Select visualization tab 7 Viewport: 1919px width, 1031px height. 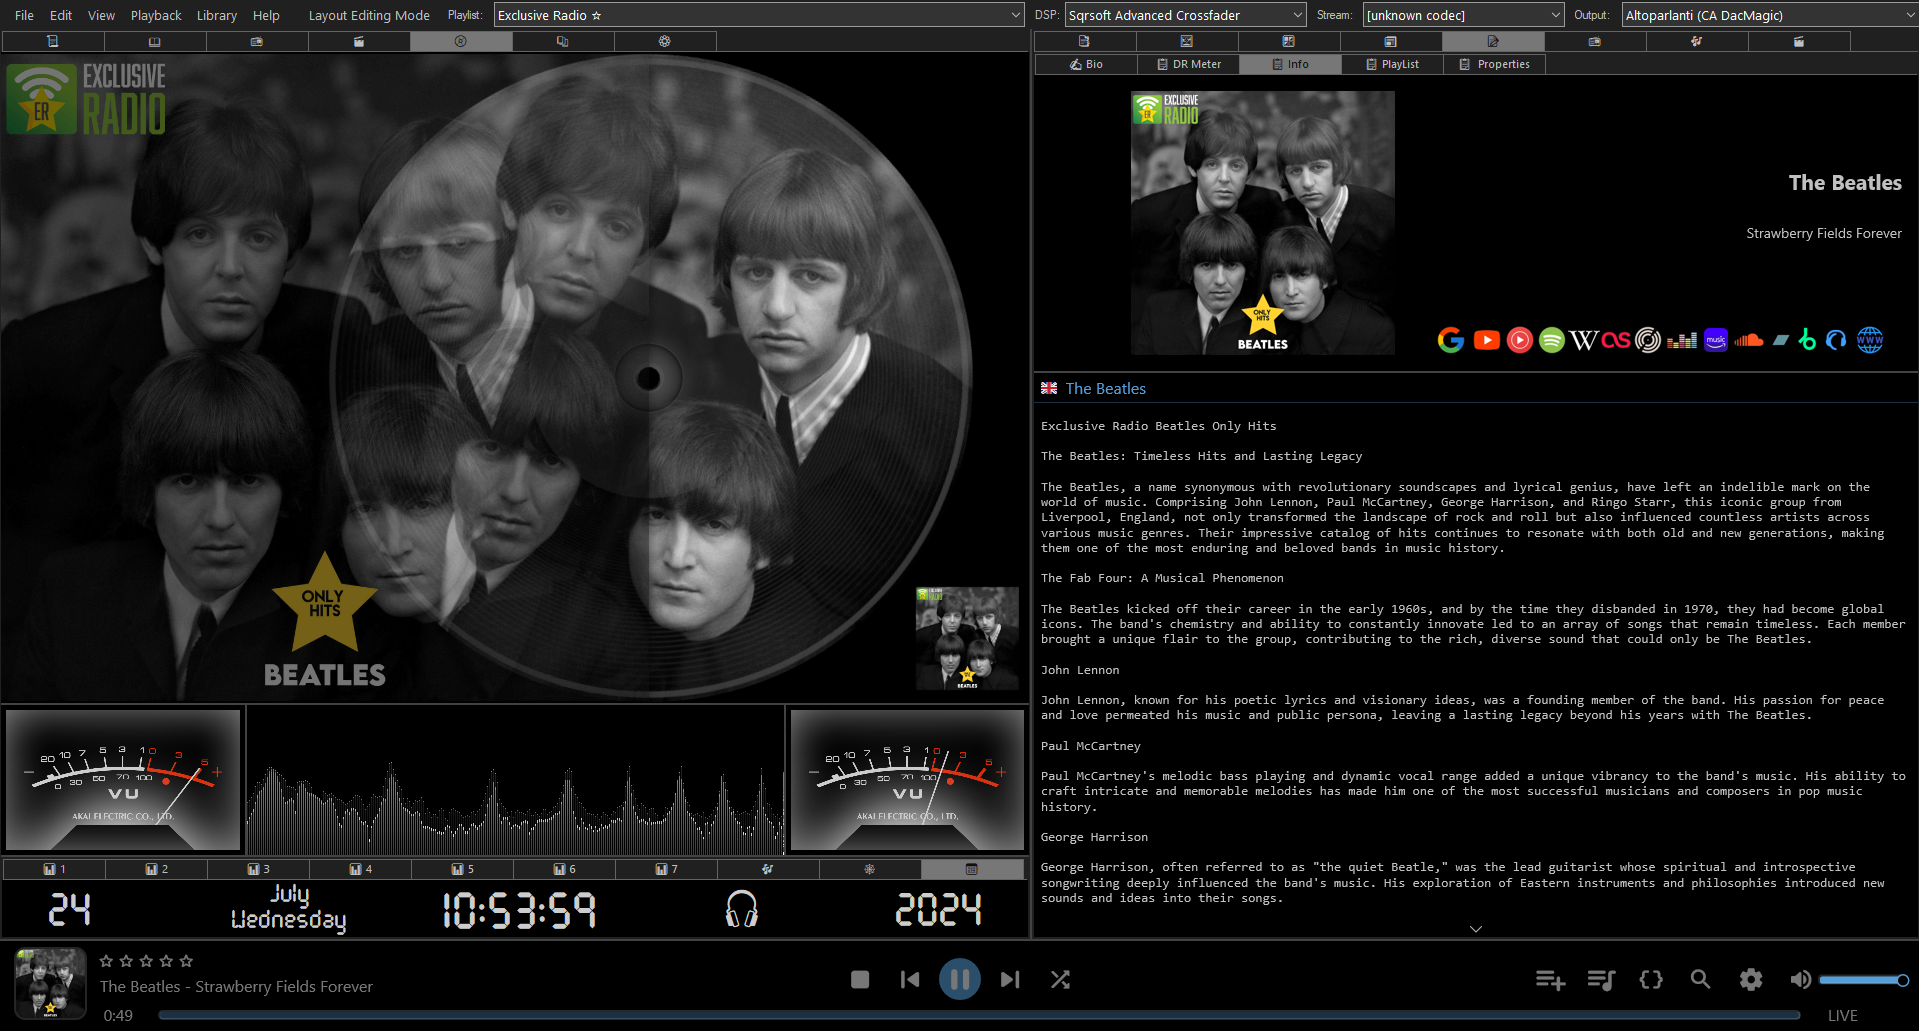point(667,869)
